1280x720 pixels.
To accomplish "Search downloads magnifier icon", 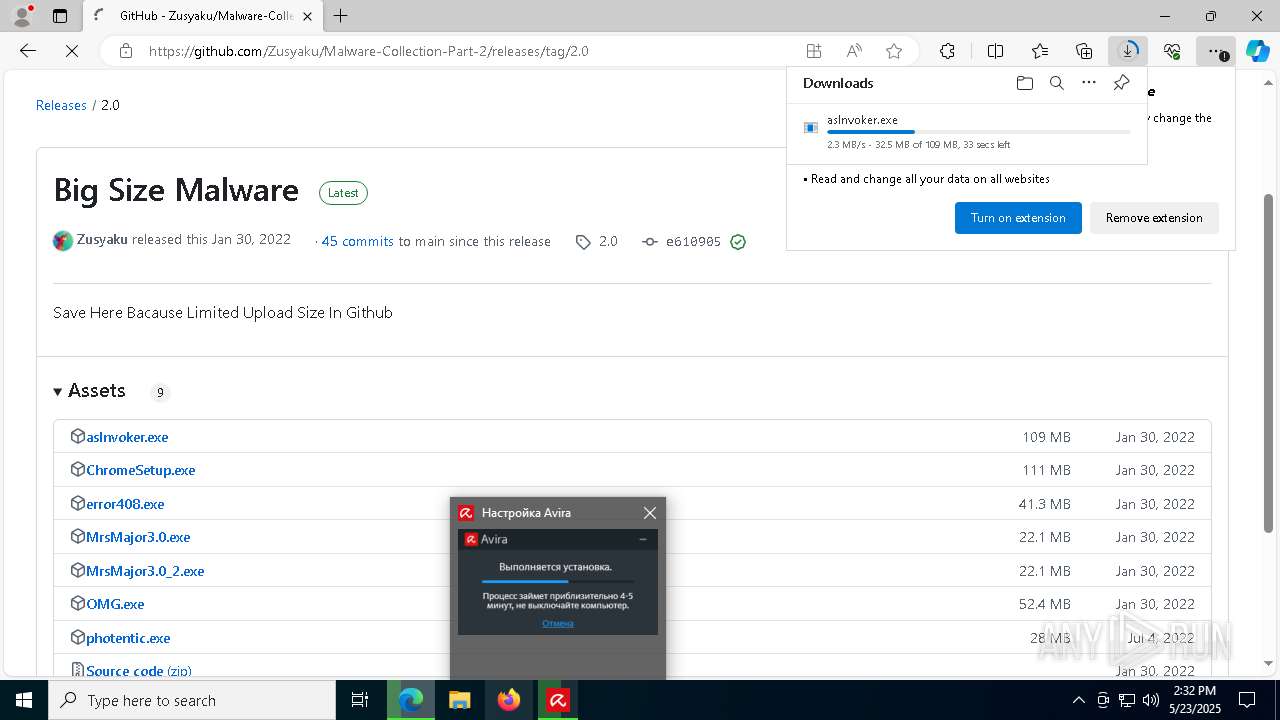I will click(x=1056, y=83).
